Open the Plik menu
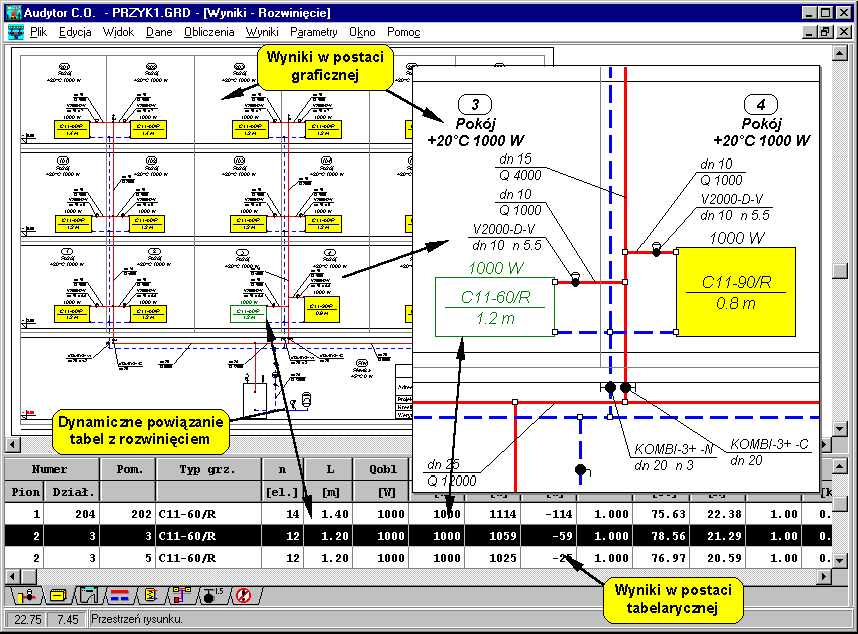The height and width of the screenshot is (634, 858). [39, 32]
